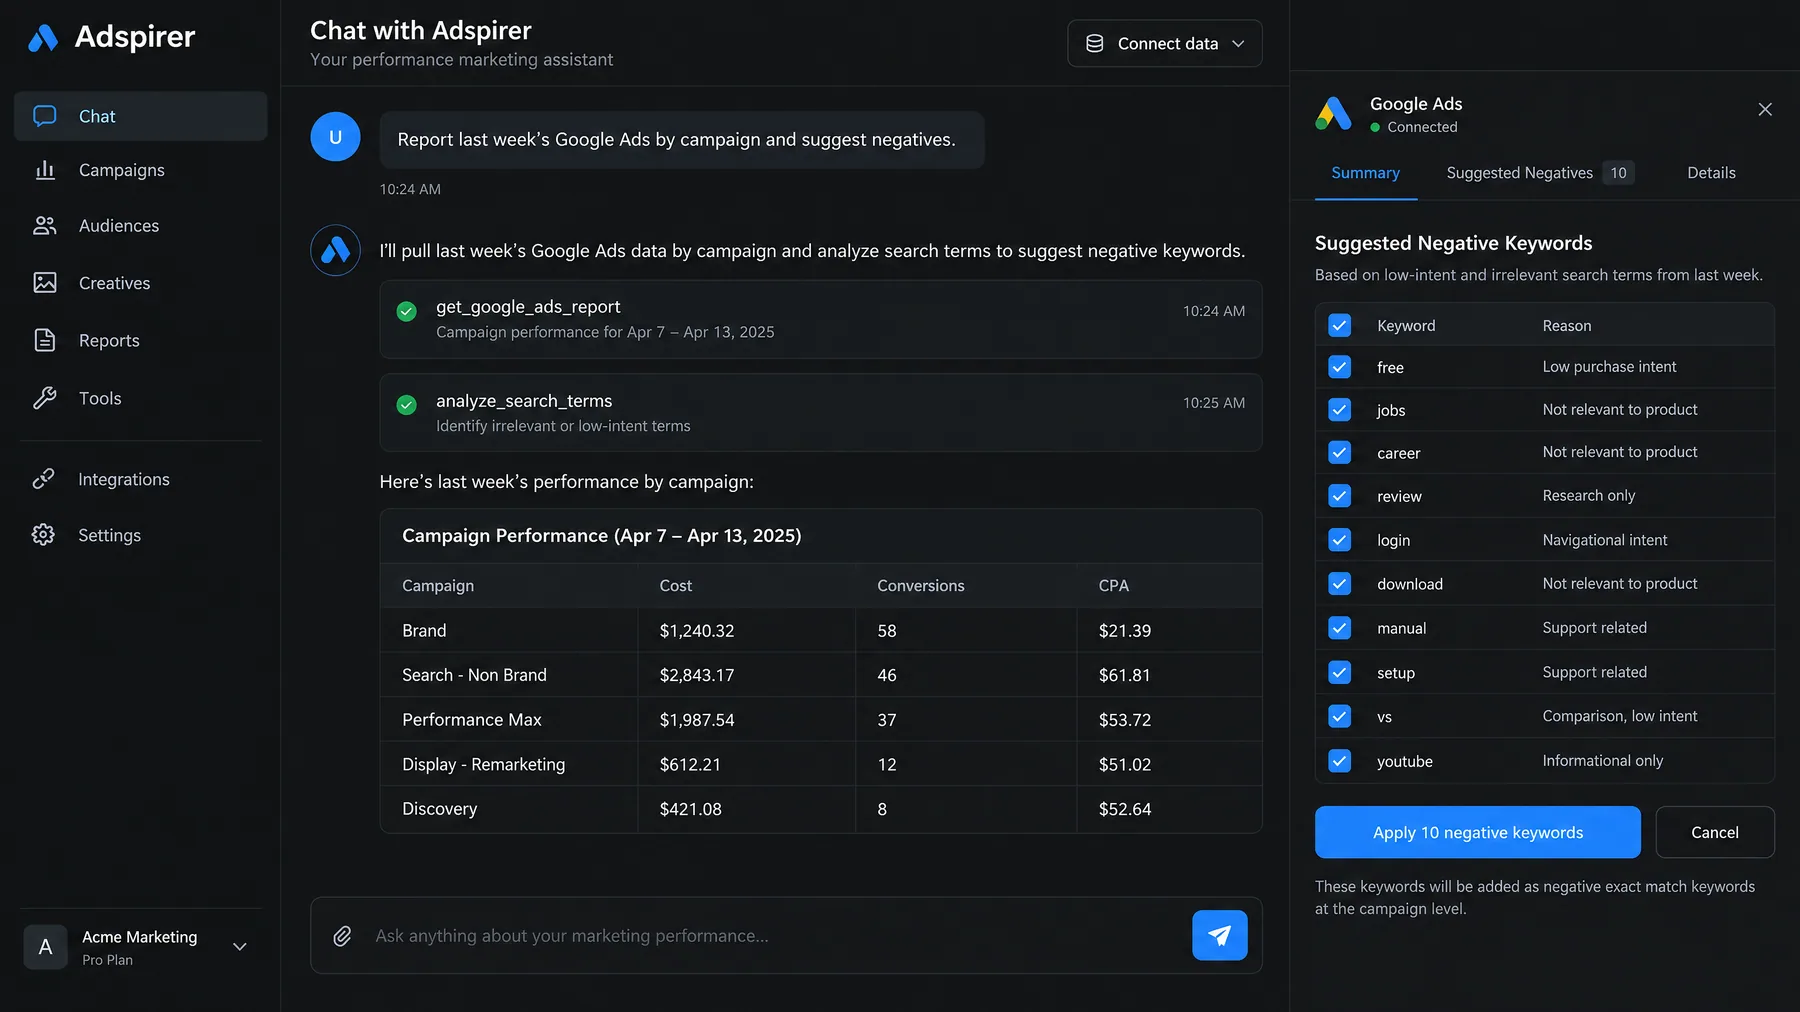The width and height of the screenshot is (1800, 1012).
Task: Click the Display - Remarketing campaign cell
Action: (x=508, y=764)
